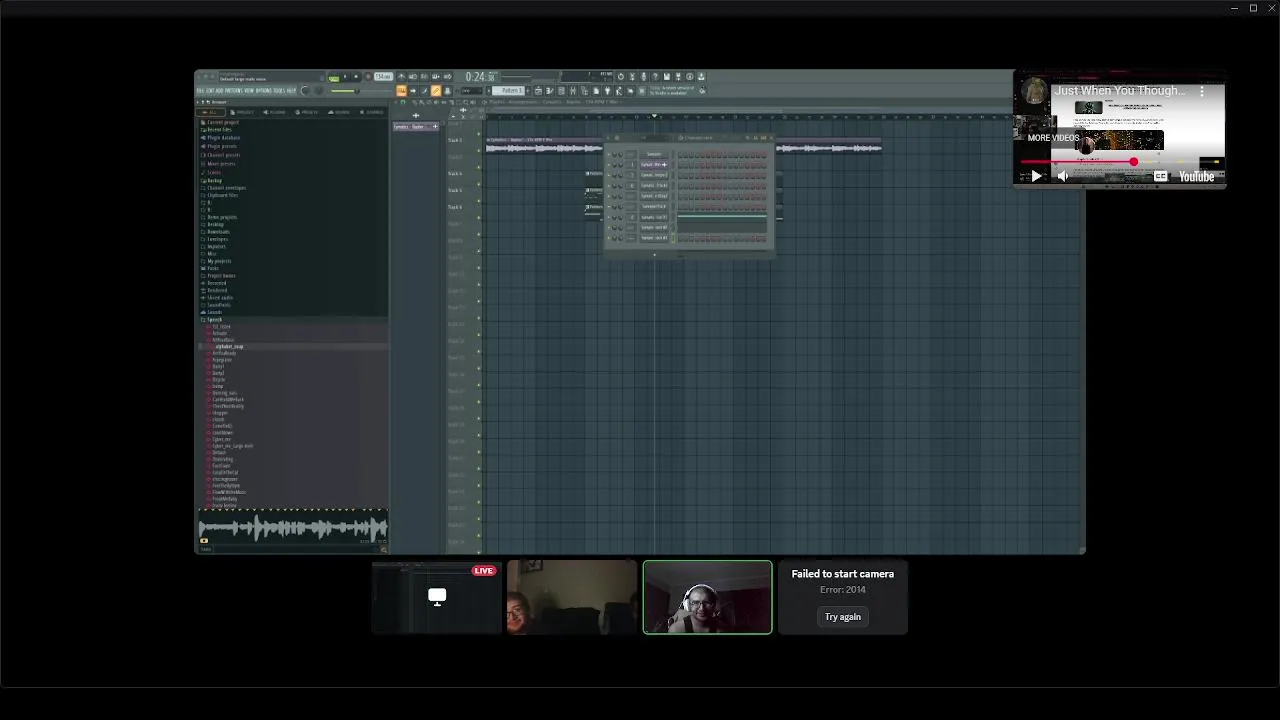The width and height of the screenshot is (1280, 720).
Task: Click the playlist playhead marker on timeline
Action: [655, 116]
